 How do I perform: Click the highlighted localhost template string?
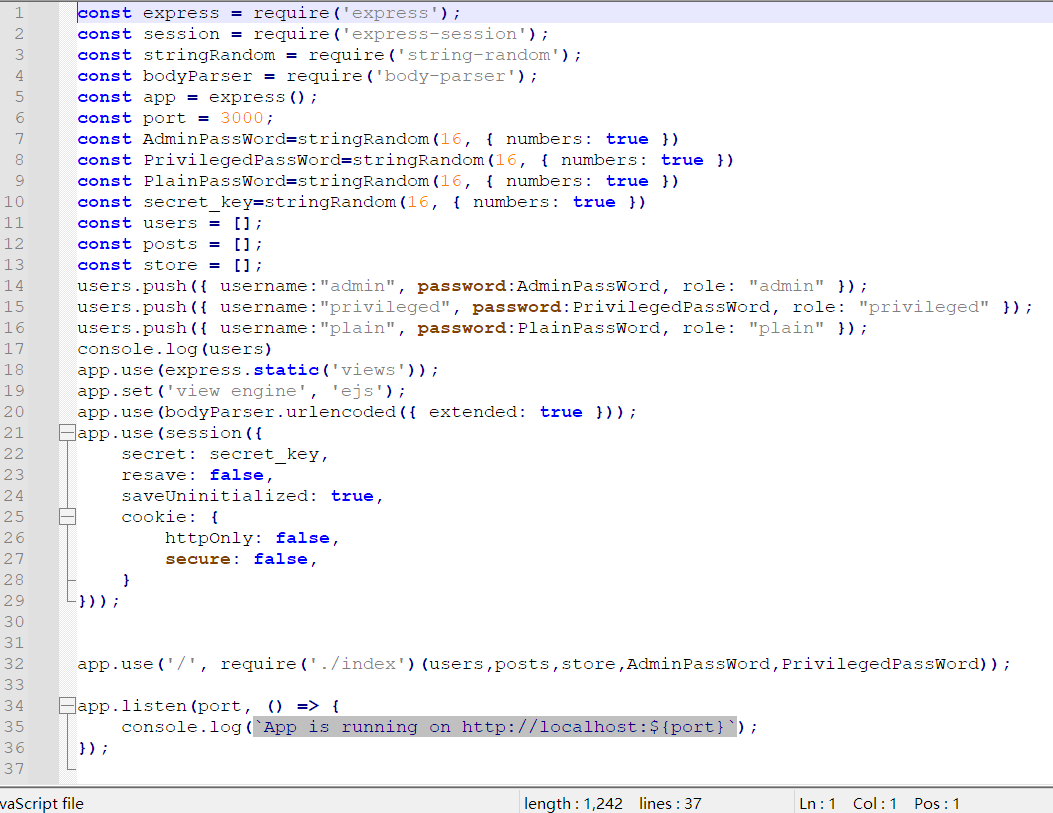[494, 727]
